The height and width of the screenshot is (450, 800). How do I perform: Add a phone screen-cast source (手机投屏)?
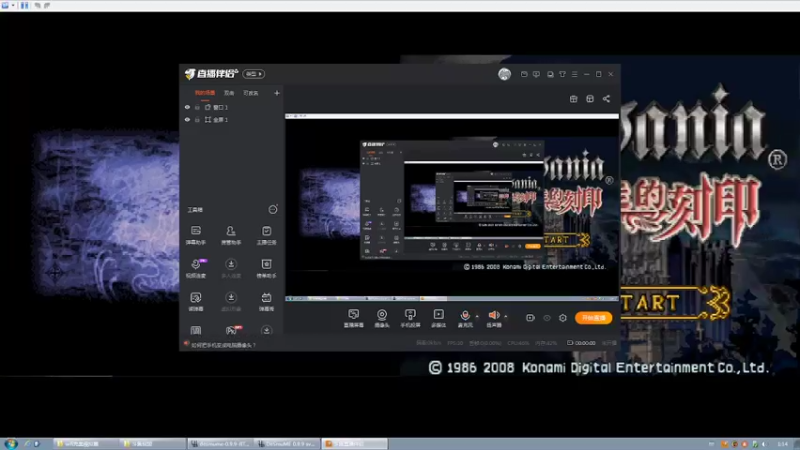410,318
